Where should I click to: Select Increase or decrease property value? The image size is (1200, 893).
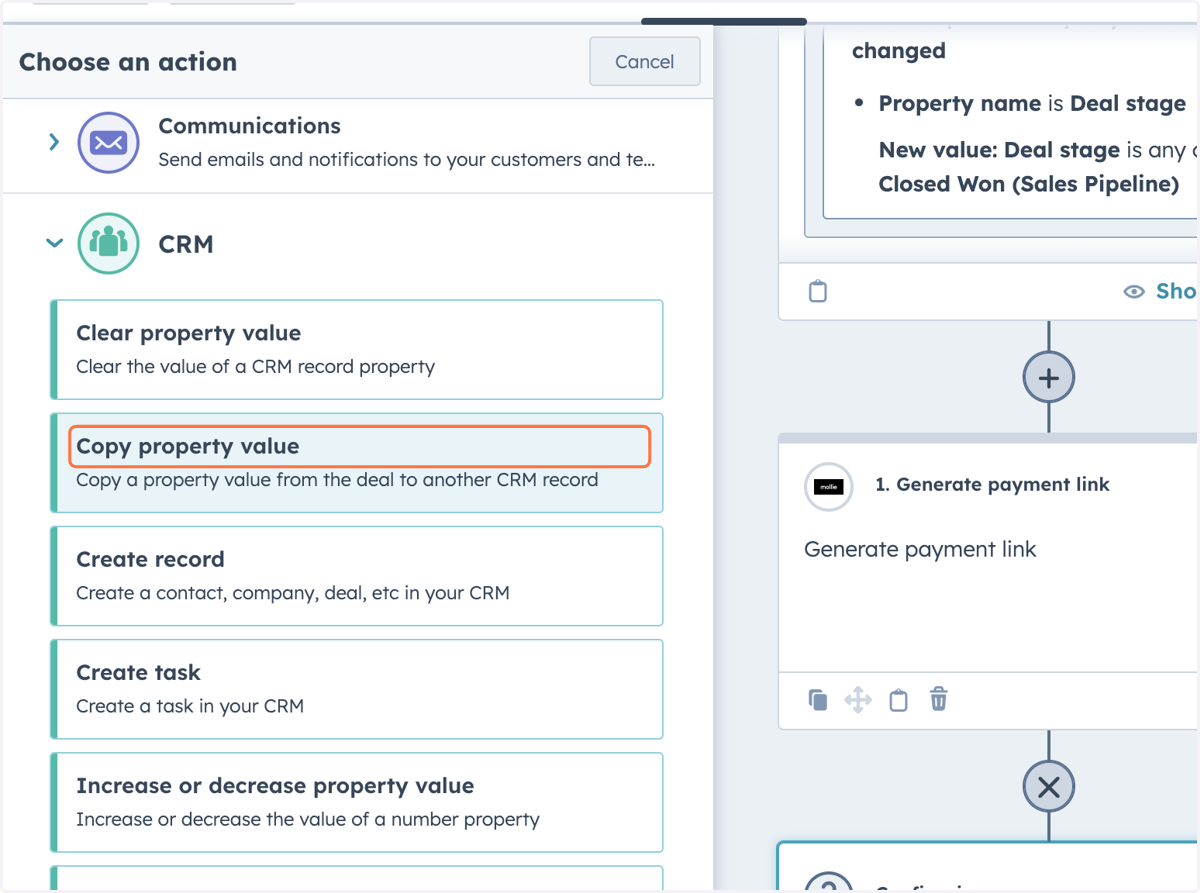(357, 802)
